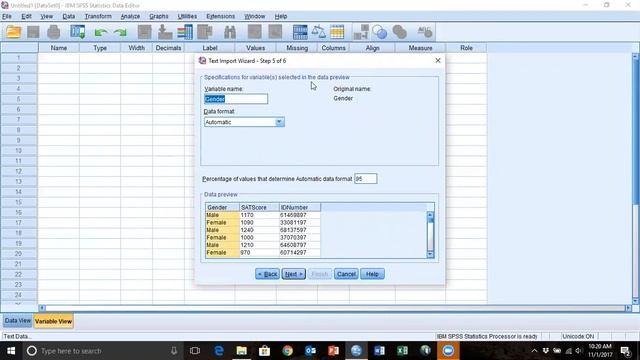This screenshot has width=640, height=360.
Task: Click the Insert variable toolbar icon
Action: tap(275, 32)
